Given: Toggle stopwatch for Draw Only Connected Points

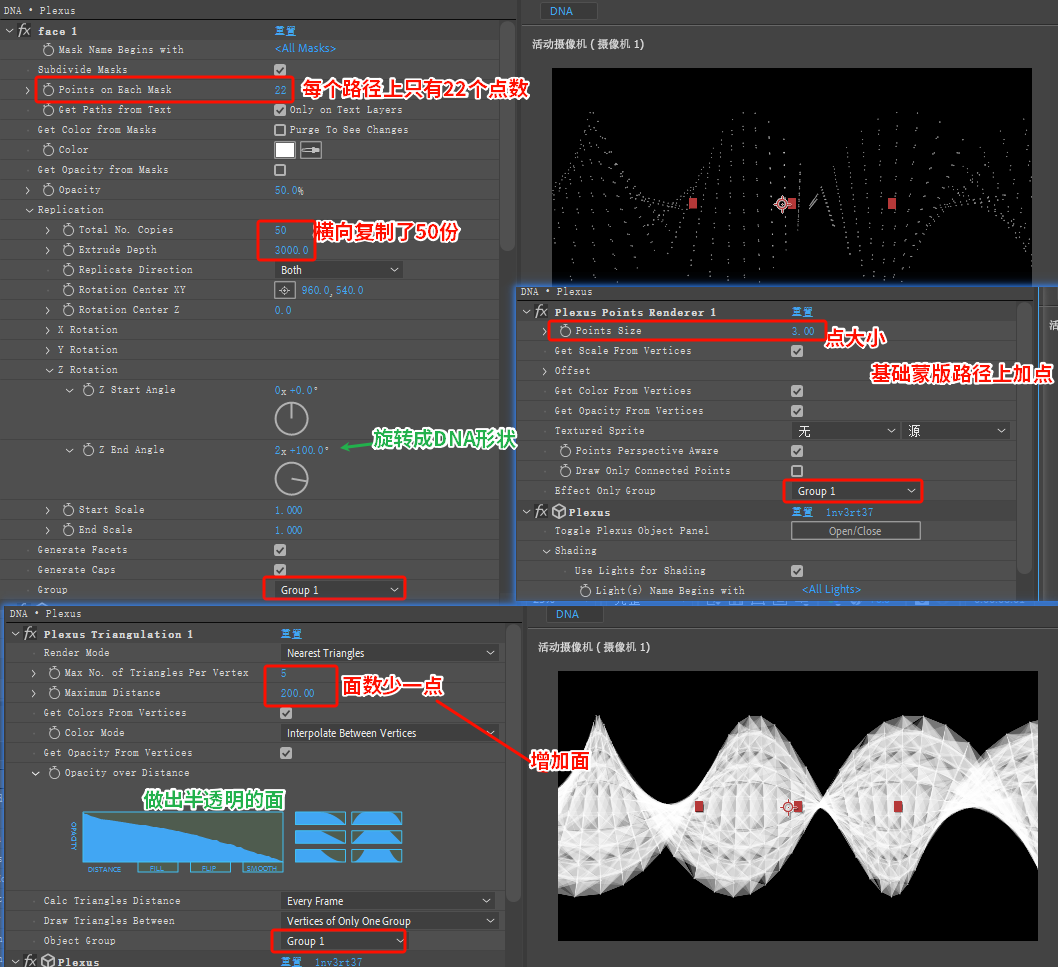Looking at the screenshot, I should pyautogui.click(x=565, y=471).
